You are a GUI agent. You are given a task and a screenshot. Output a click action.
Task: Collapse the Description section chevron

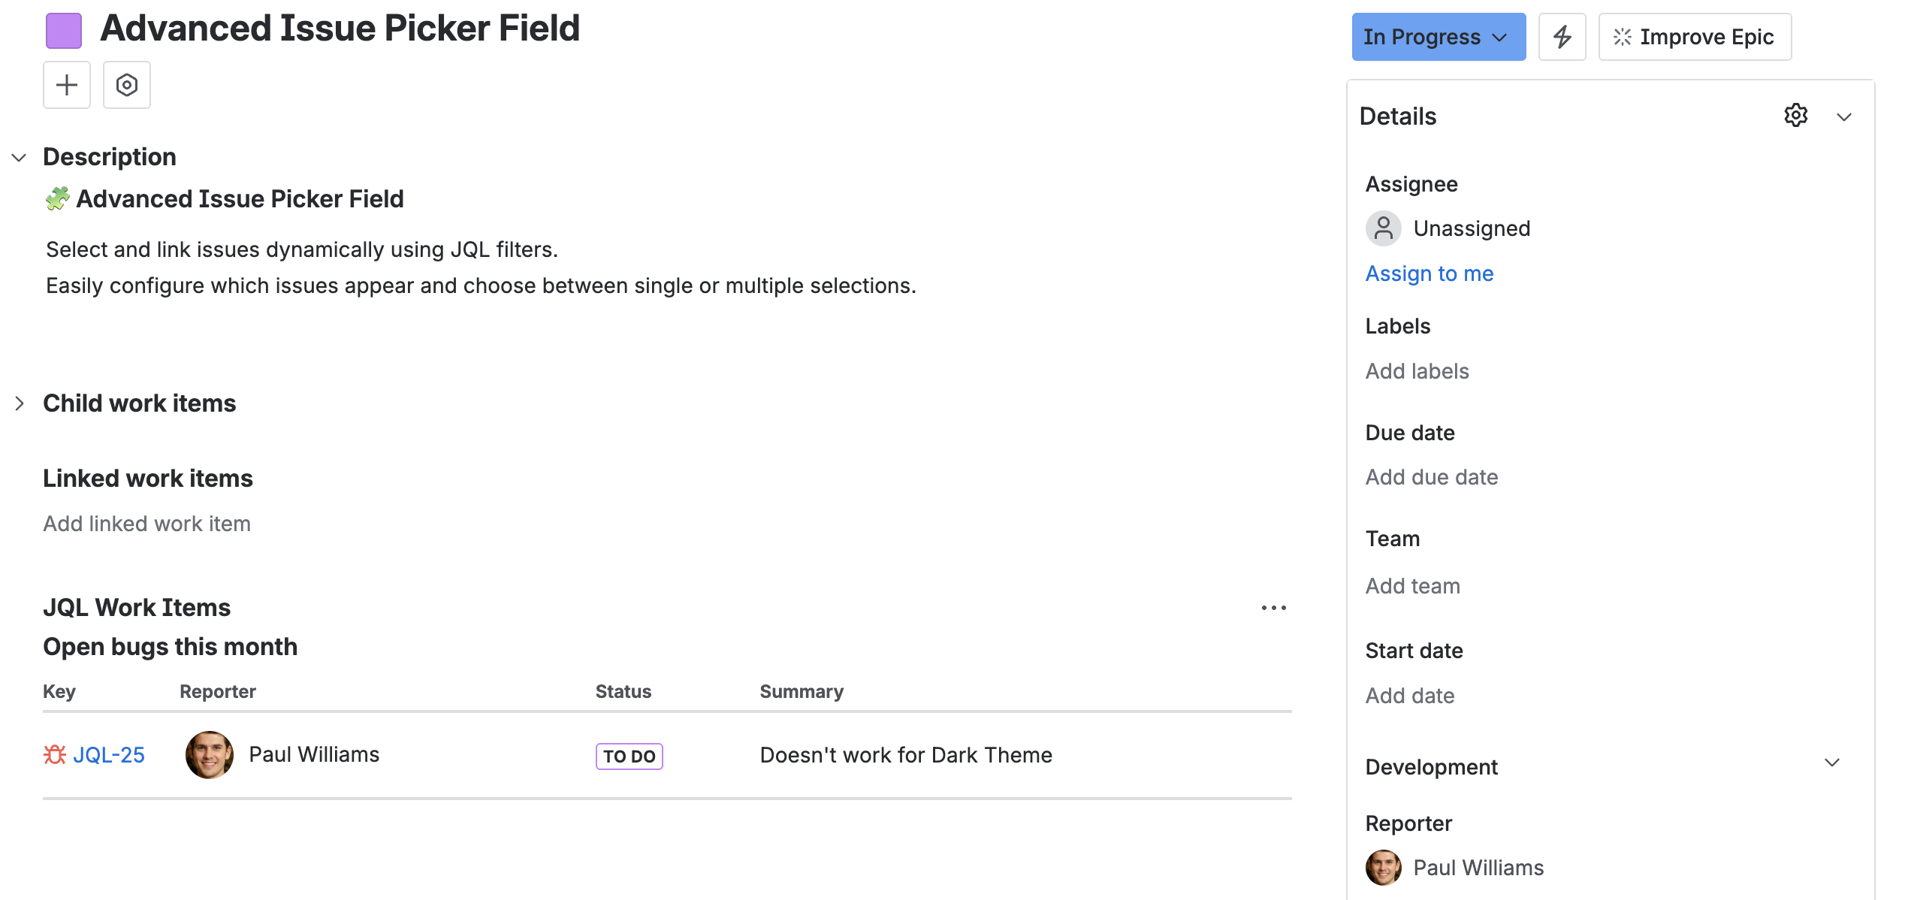click(x=19, y=157)
